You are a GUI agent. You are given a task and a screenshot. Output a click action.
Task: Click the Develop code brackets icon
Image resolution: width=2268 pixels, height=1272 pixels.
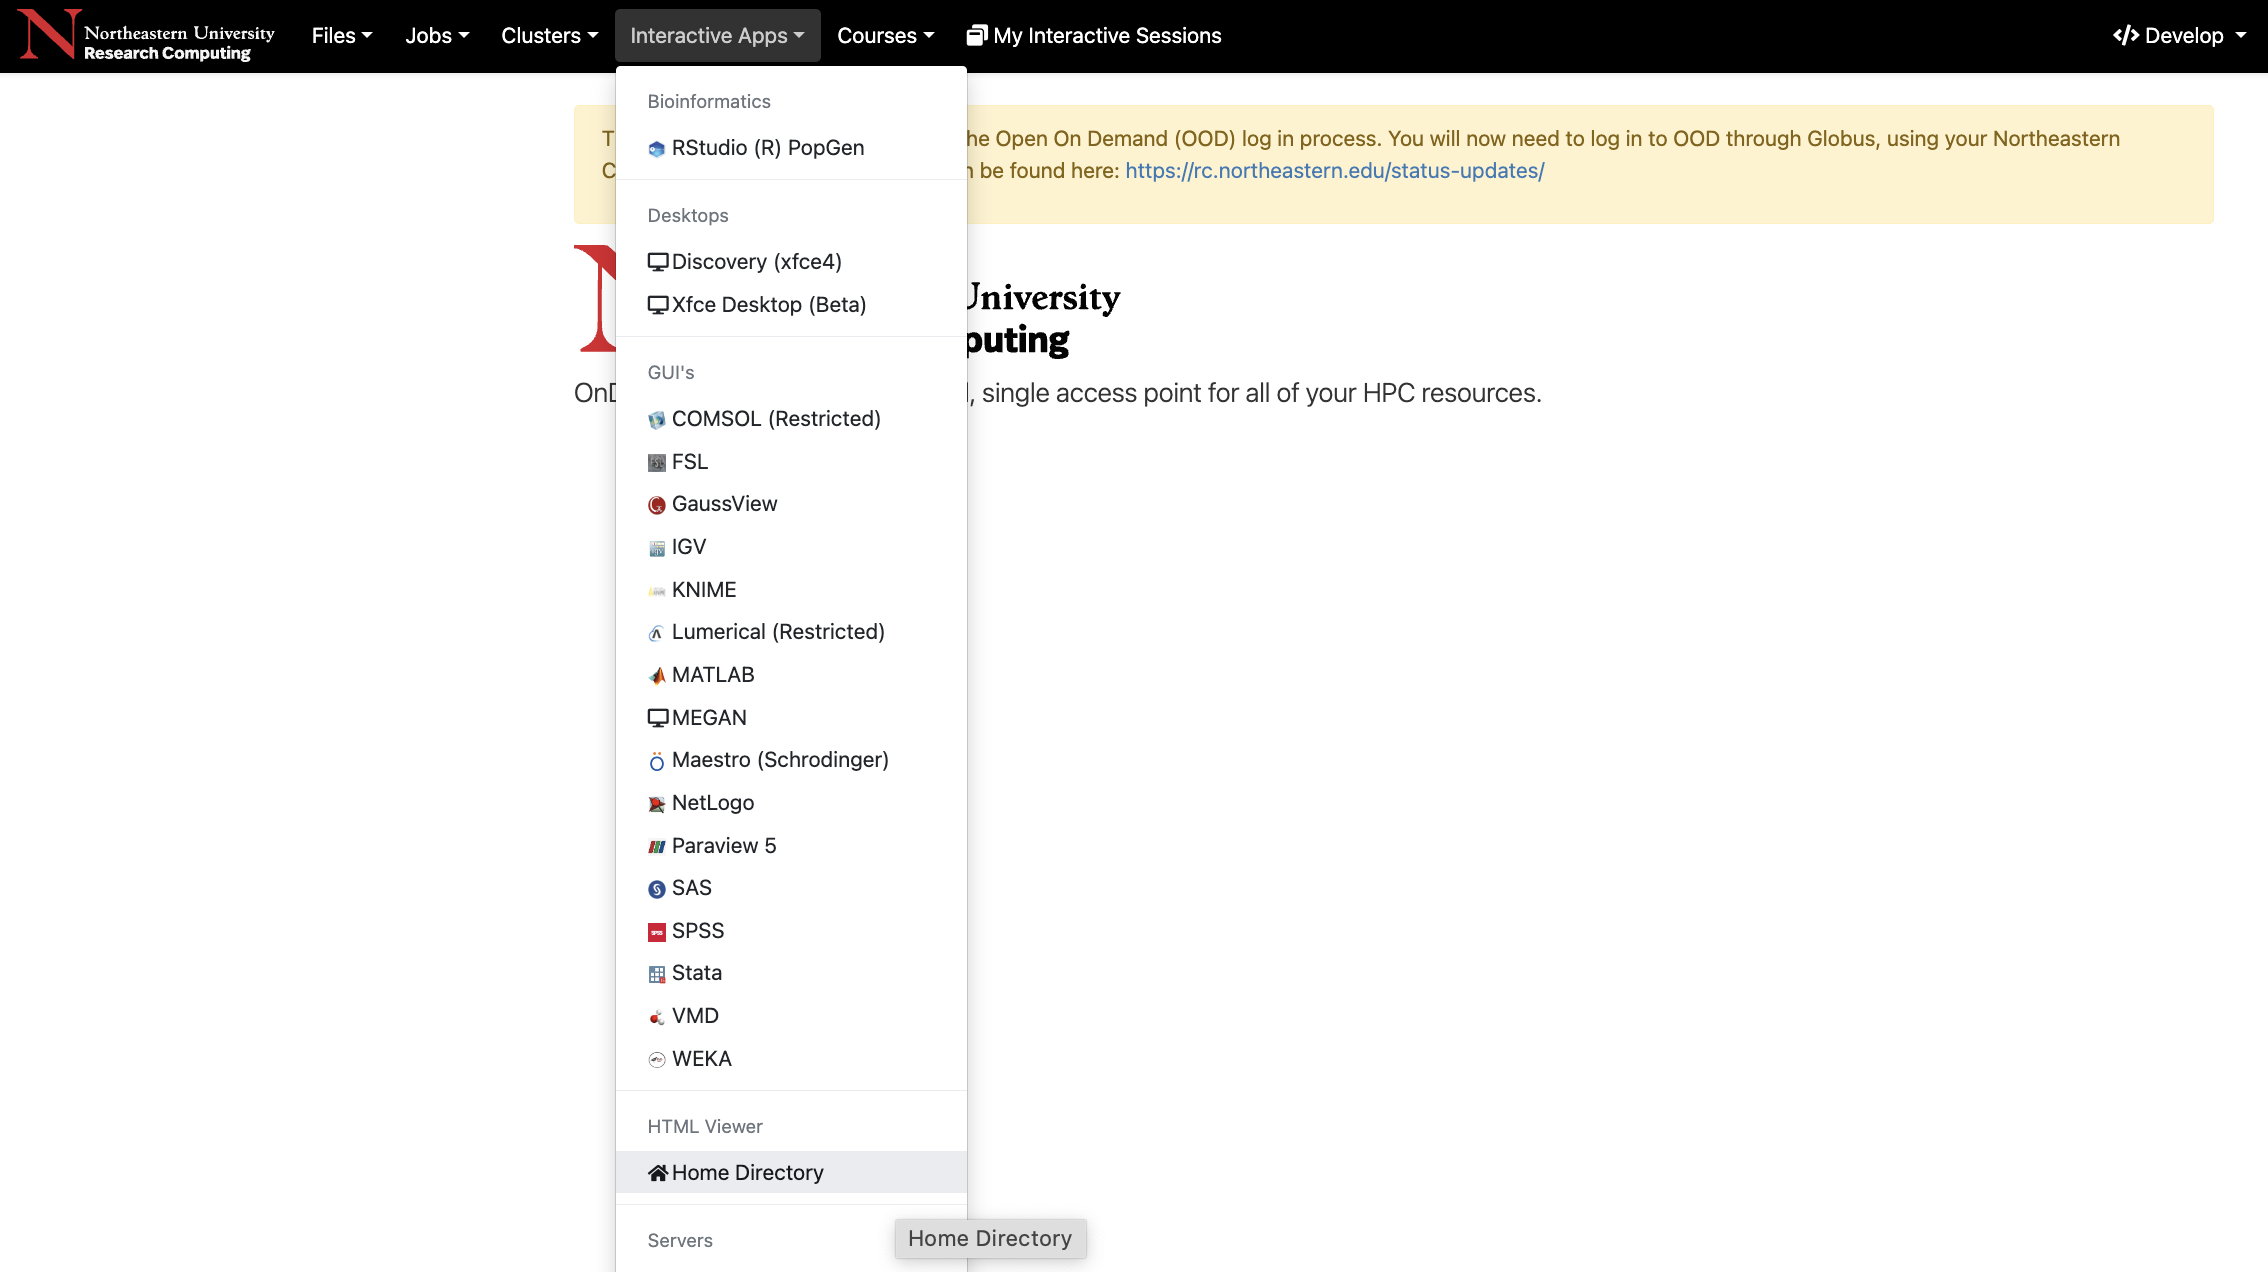click(2126, 36)
